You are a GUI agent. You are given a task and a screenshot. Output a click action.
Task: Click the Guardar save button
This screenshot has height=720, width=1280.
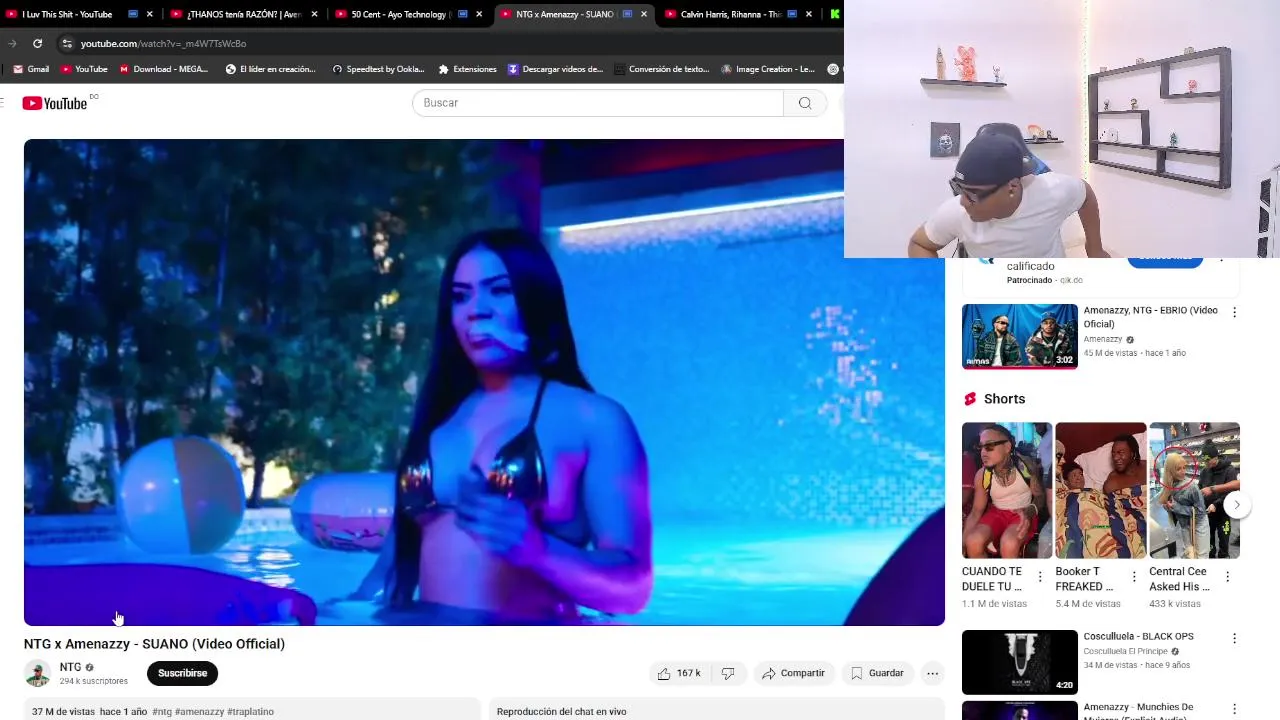[877, 673]
